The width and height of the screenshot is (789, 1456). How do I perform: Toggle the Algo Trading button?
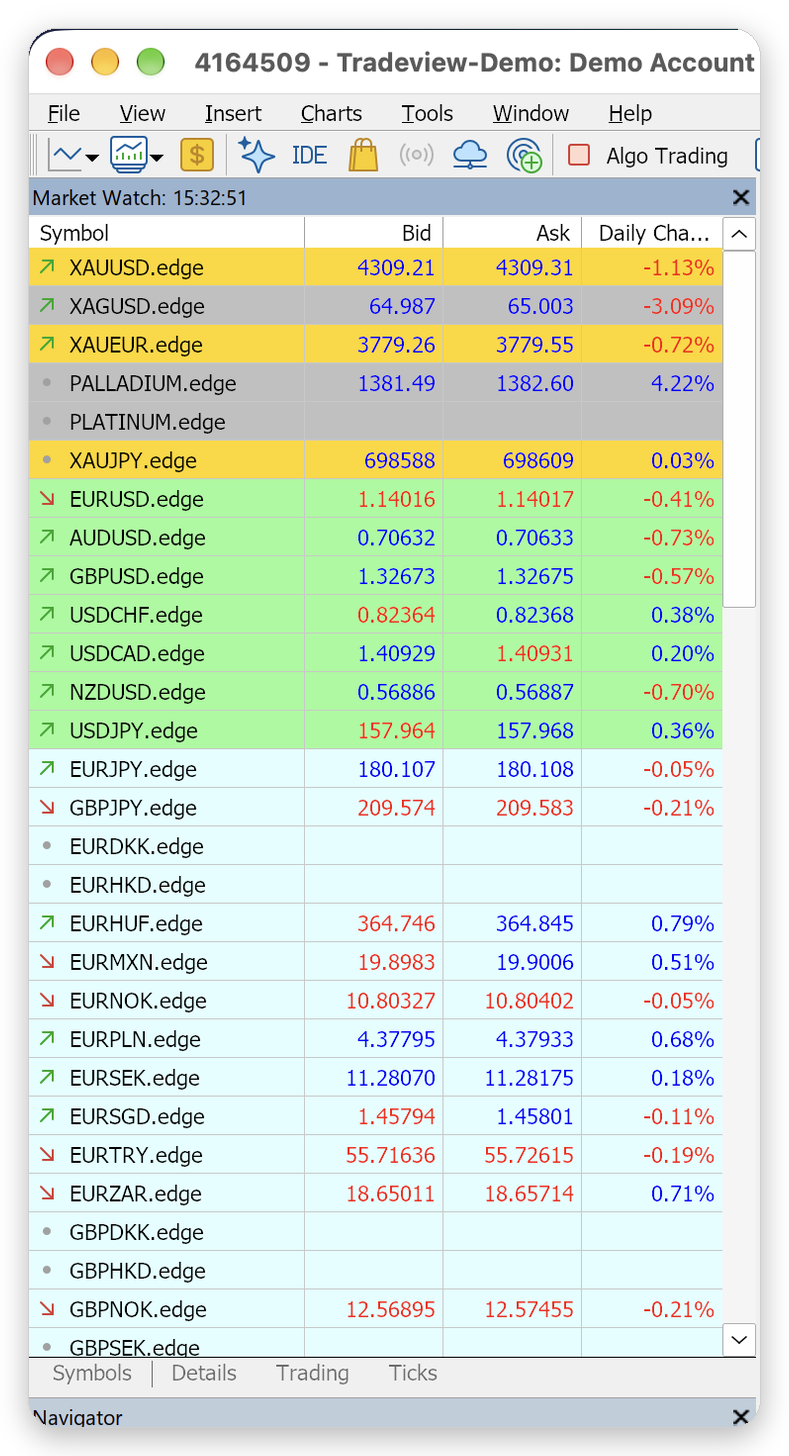pyautogui.click(x=648, y=155)
